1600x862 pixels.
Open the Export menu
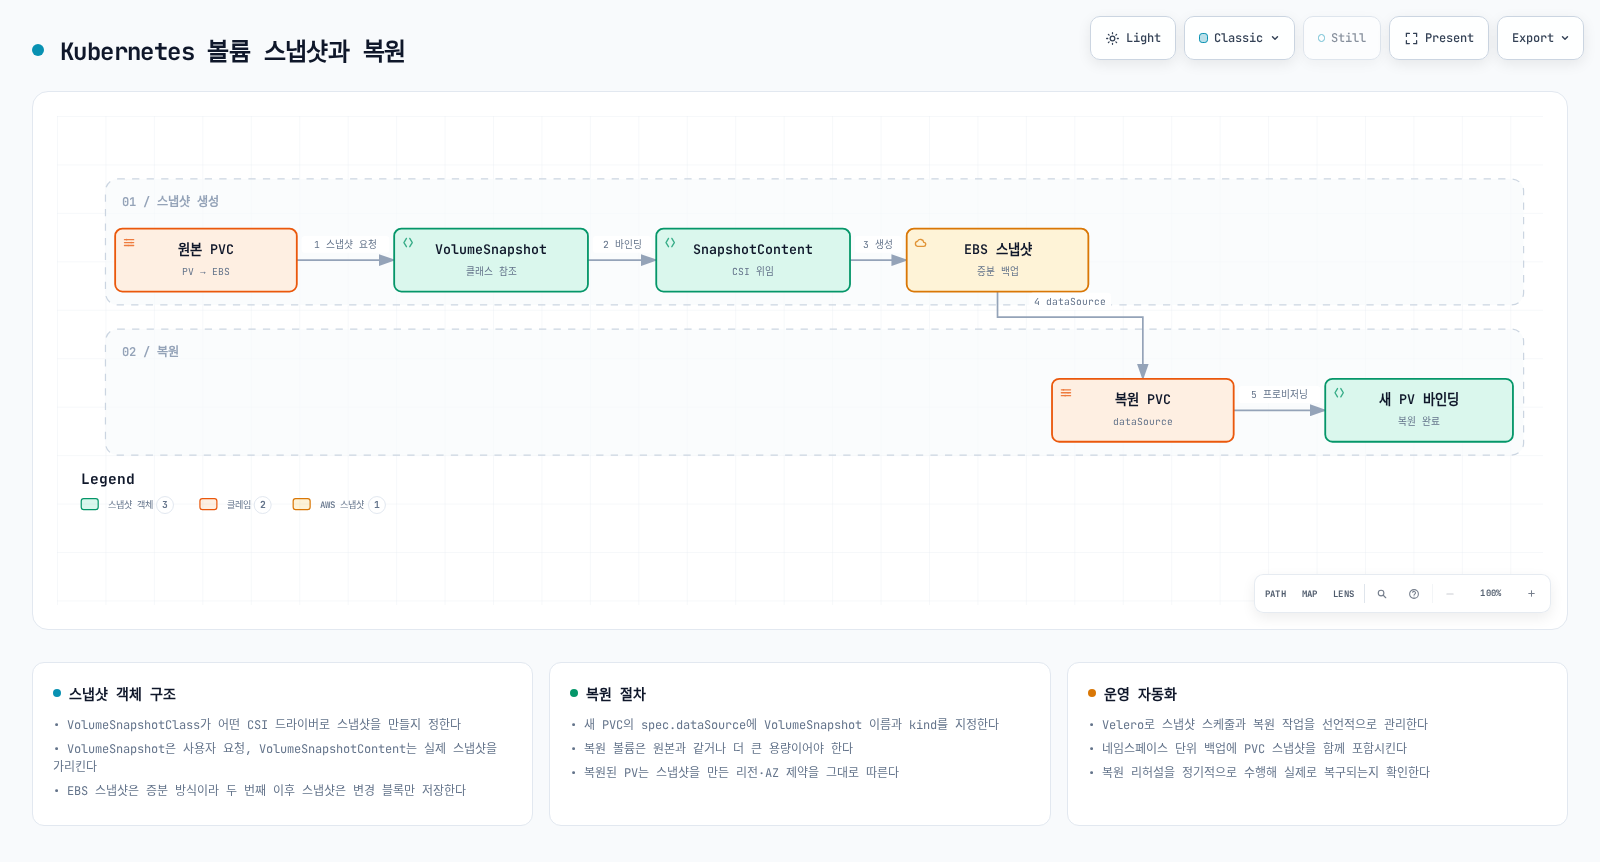click(x=1540, y=38)
